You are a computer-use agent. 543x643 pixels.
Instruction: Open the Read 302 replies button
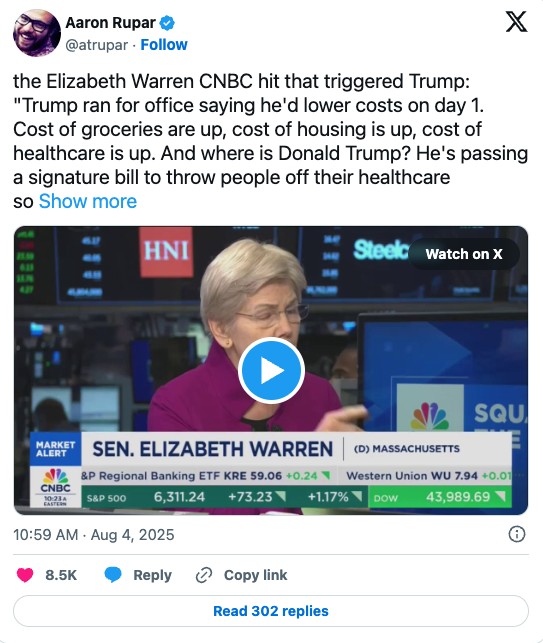[x=271, y=611]
